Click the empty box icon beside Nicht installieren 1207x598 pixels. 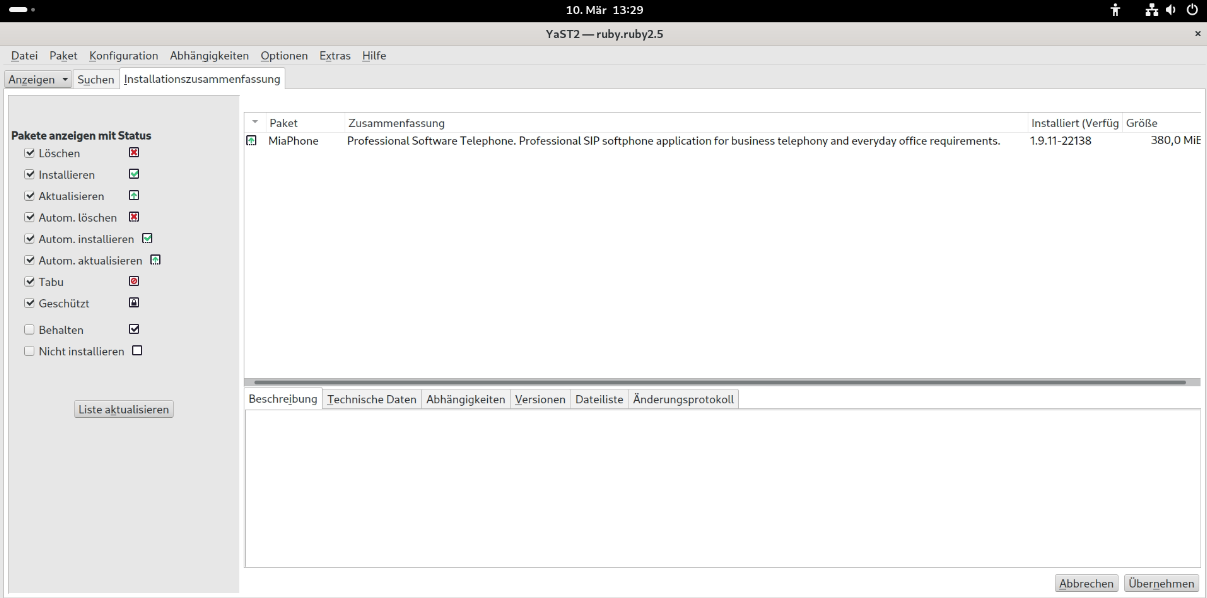pos(138,351)
